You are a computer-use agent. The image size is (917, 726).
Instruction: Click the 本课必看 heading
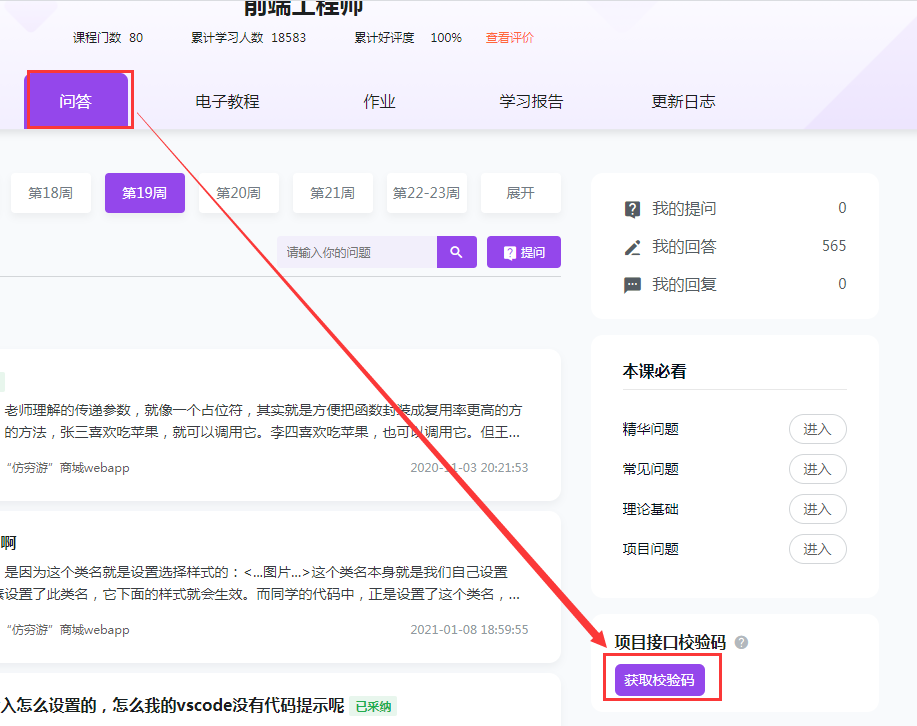pos(654,371)
